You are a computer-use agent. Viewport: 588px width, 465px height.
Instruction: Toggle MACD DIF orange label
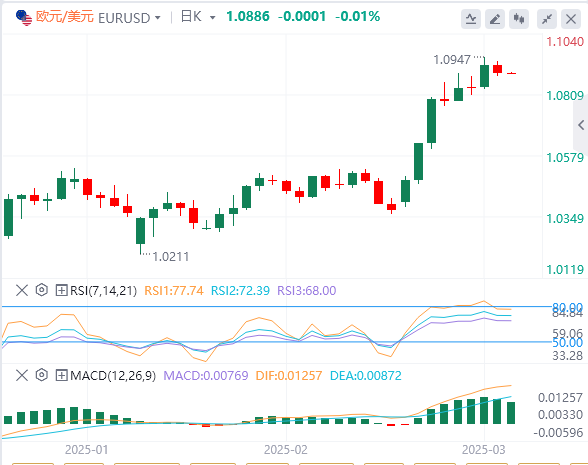coord(289,376)
